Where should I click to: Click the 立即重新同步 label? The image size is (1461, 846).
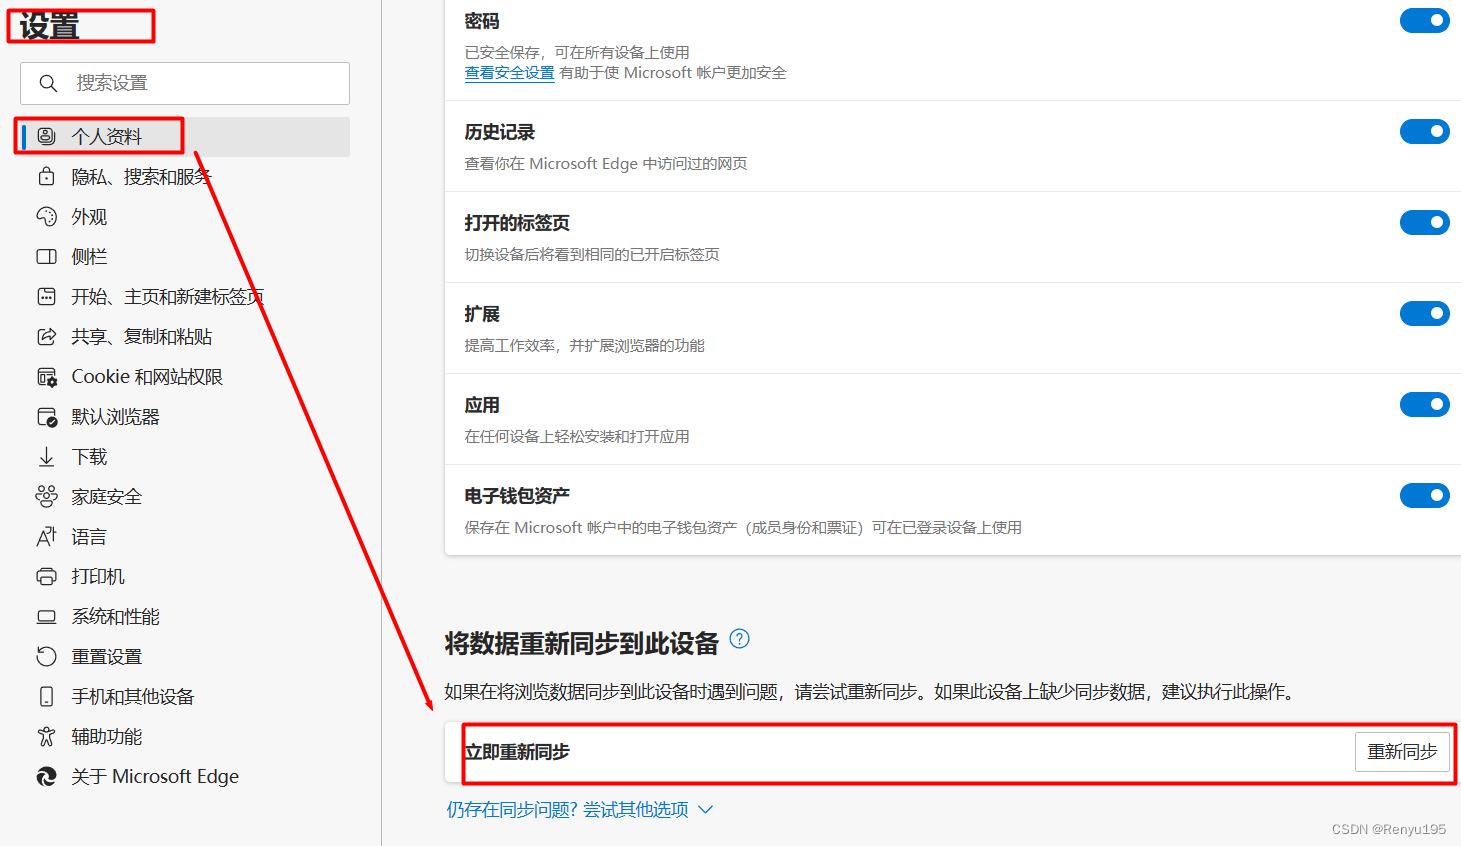coord(517,752)
